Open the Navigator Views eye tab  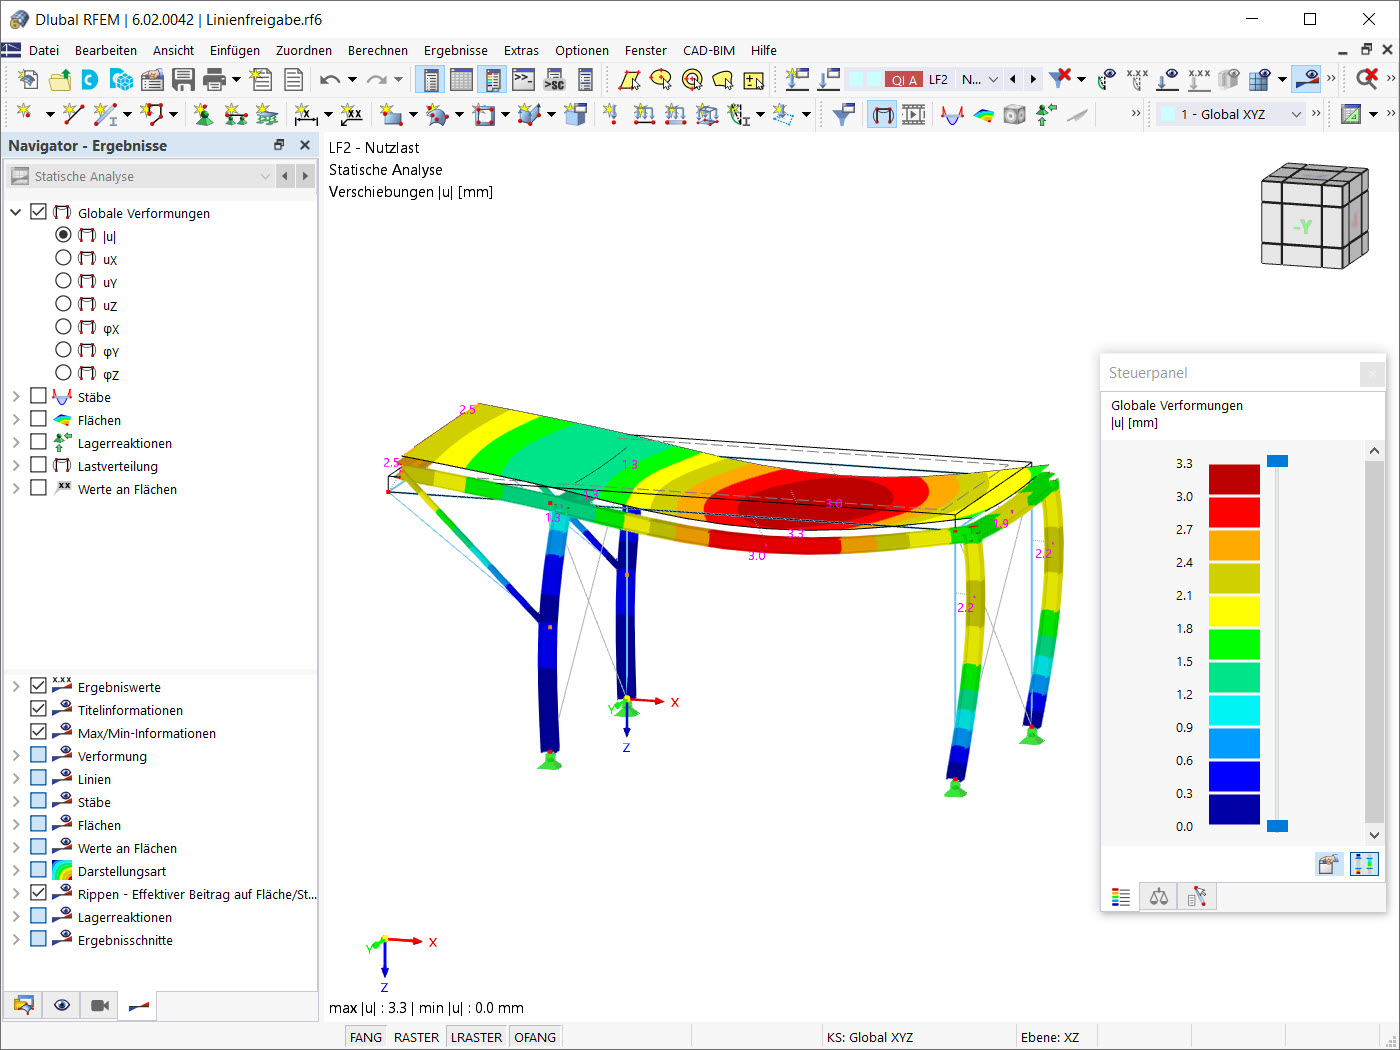[62, 1005]
